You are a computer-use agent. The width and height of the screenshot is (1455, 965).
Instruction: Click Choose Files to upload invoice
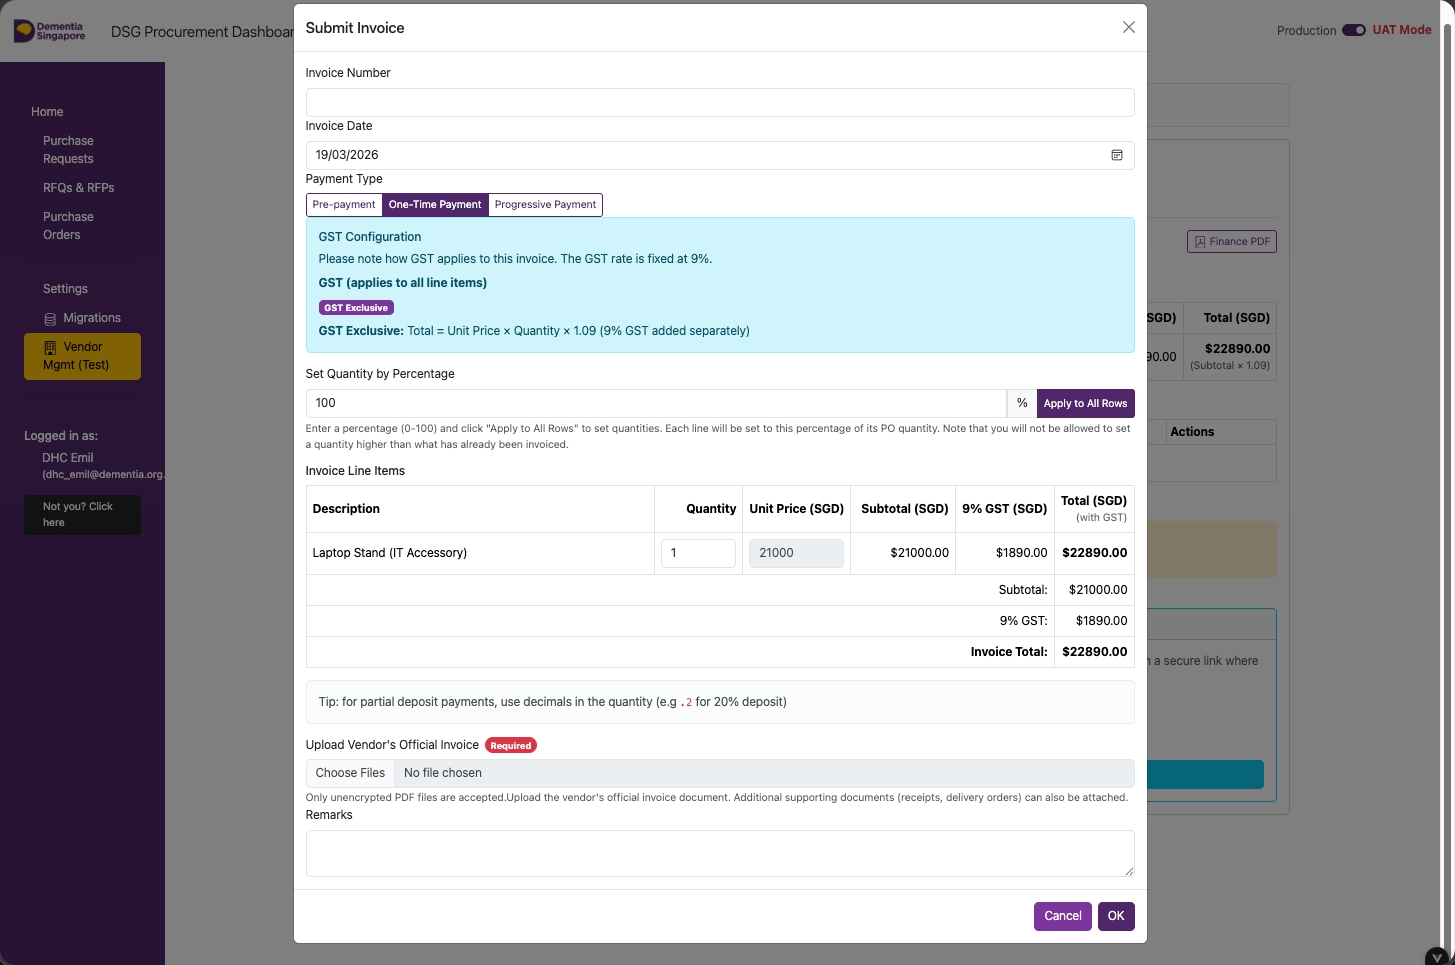(x=350, y=773)
